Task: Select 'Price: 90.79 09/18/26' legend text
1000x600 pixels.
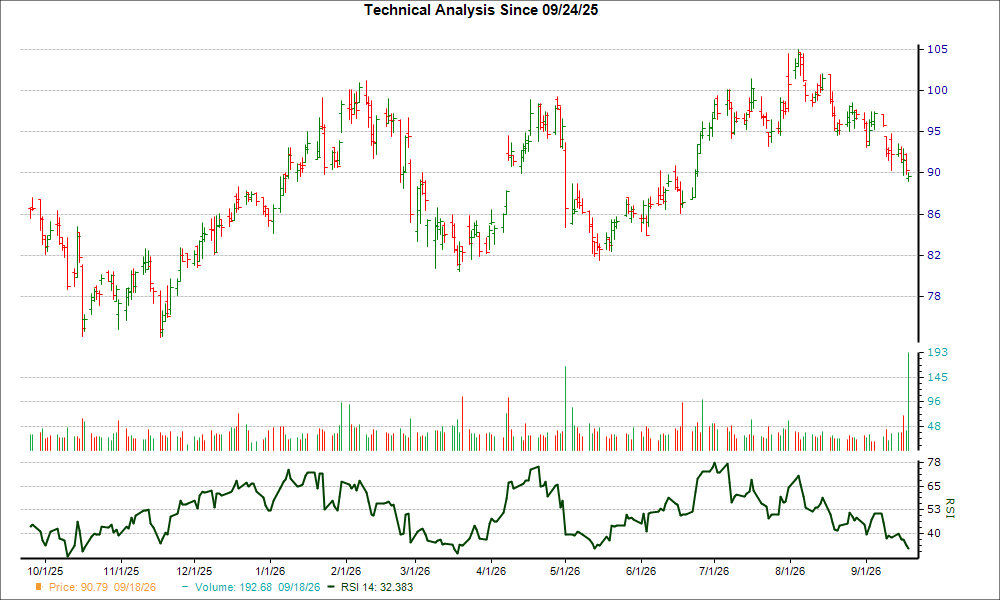Action: (x=102, y=587)
